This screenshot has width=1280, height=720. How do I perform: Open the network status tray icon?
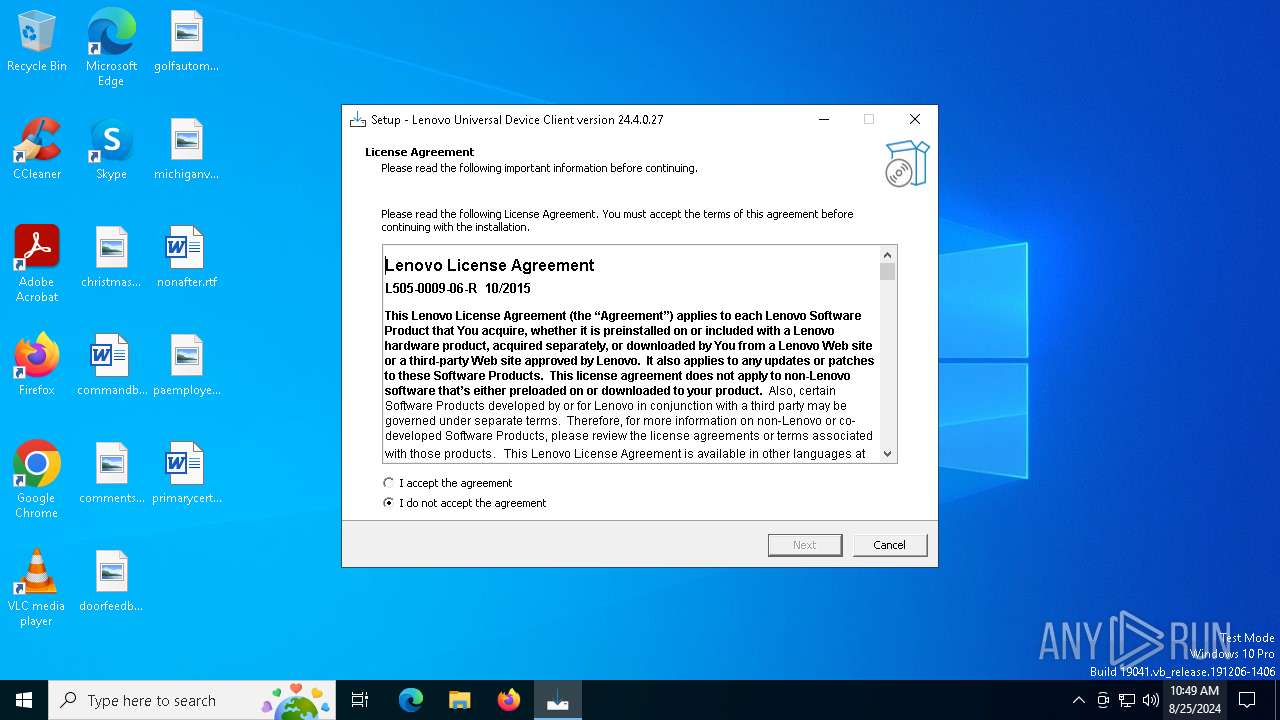click(1127, 700)
